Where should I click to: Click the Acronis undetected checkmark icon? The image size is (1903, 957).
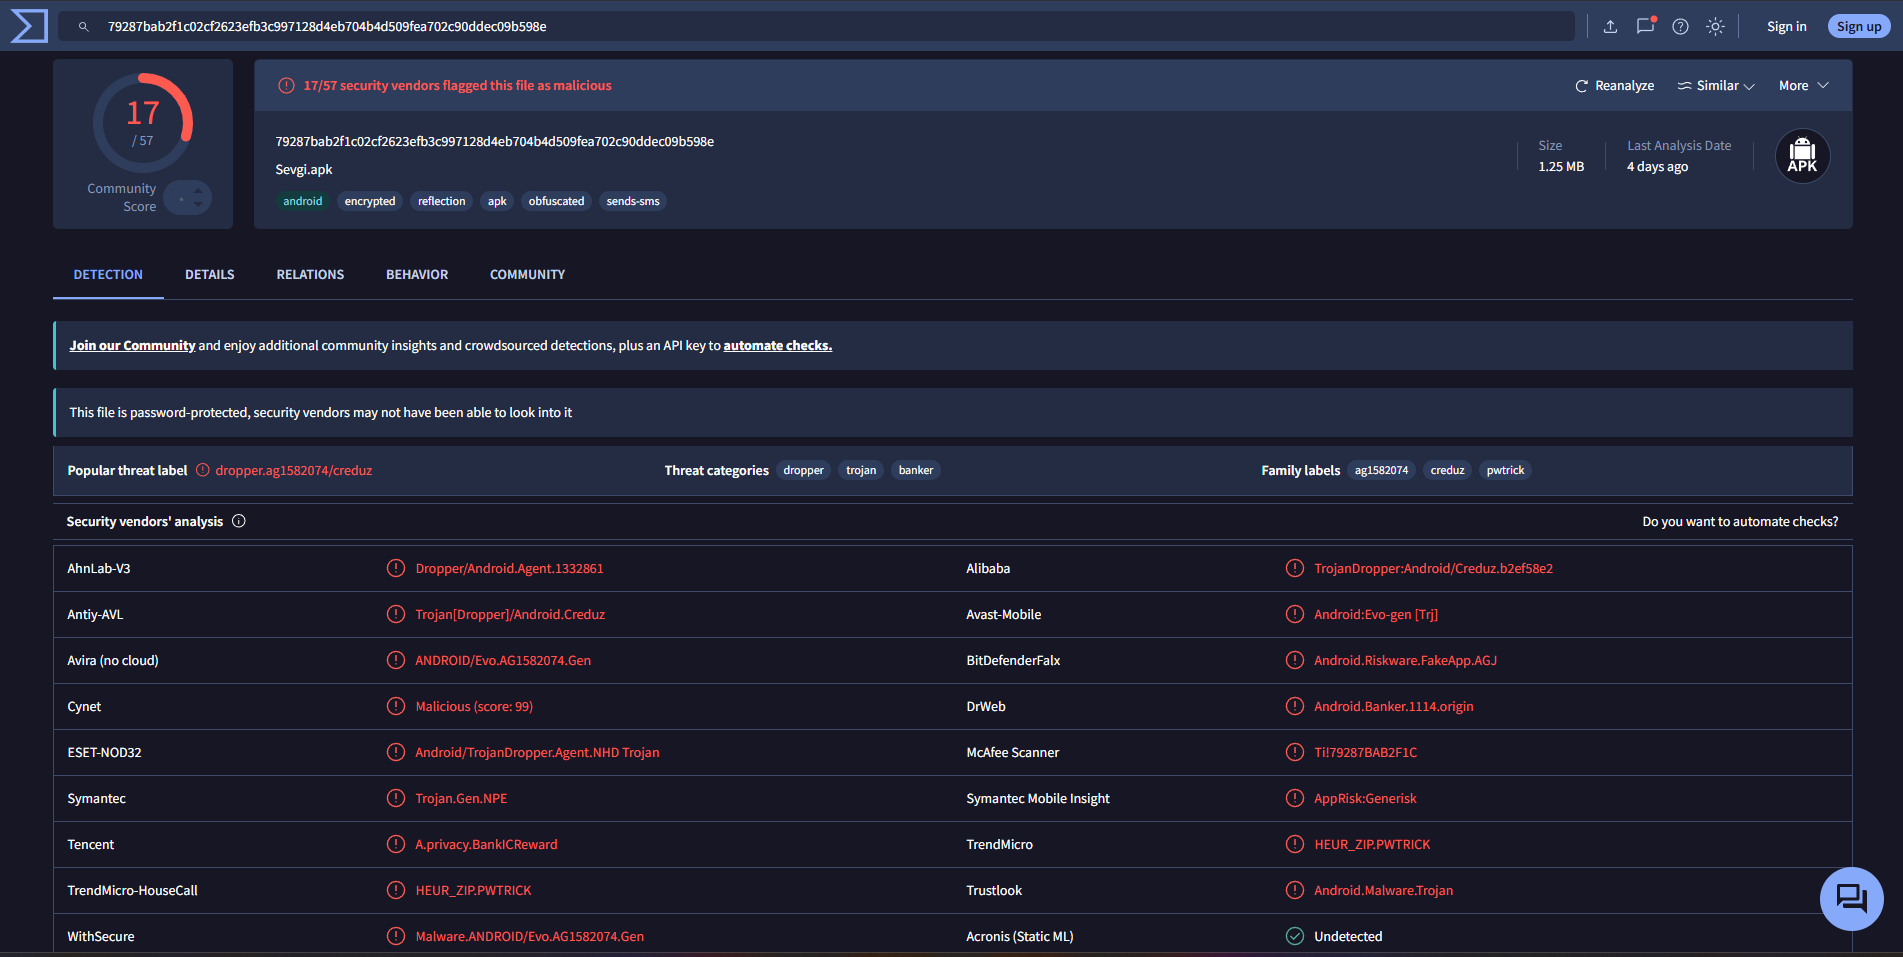[x=1295, y=936]
